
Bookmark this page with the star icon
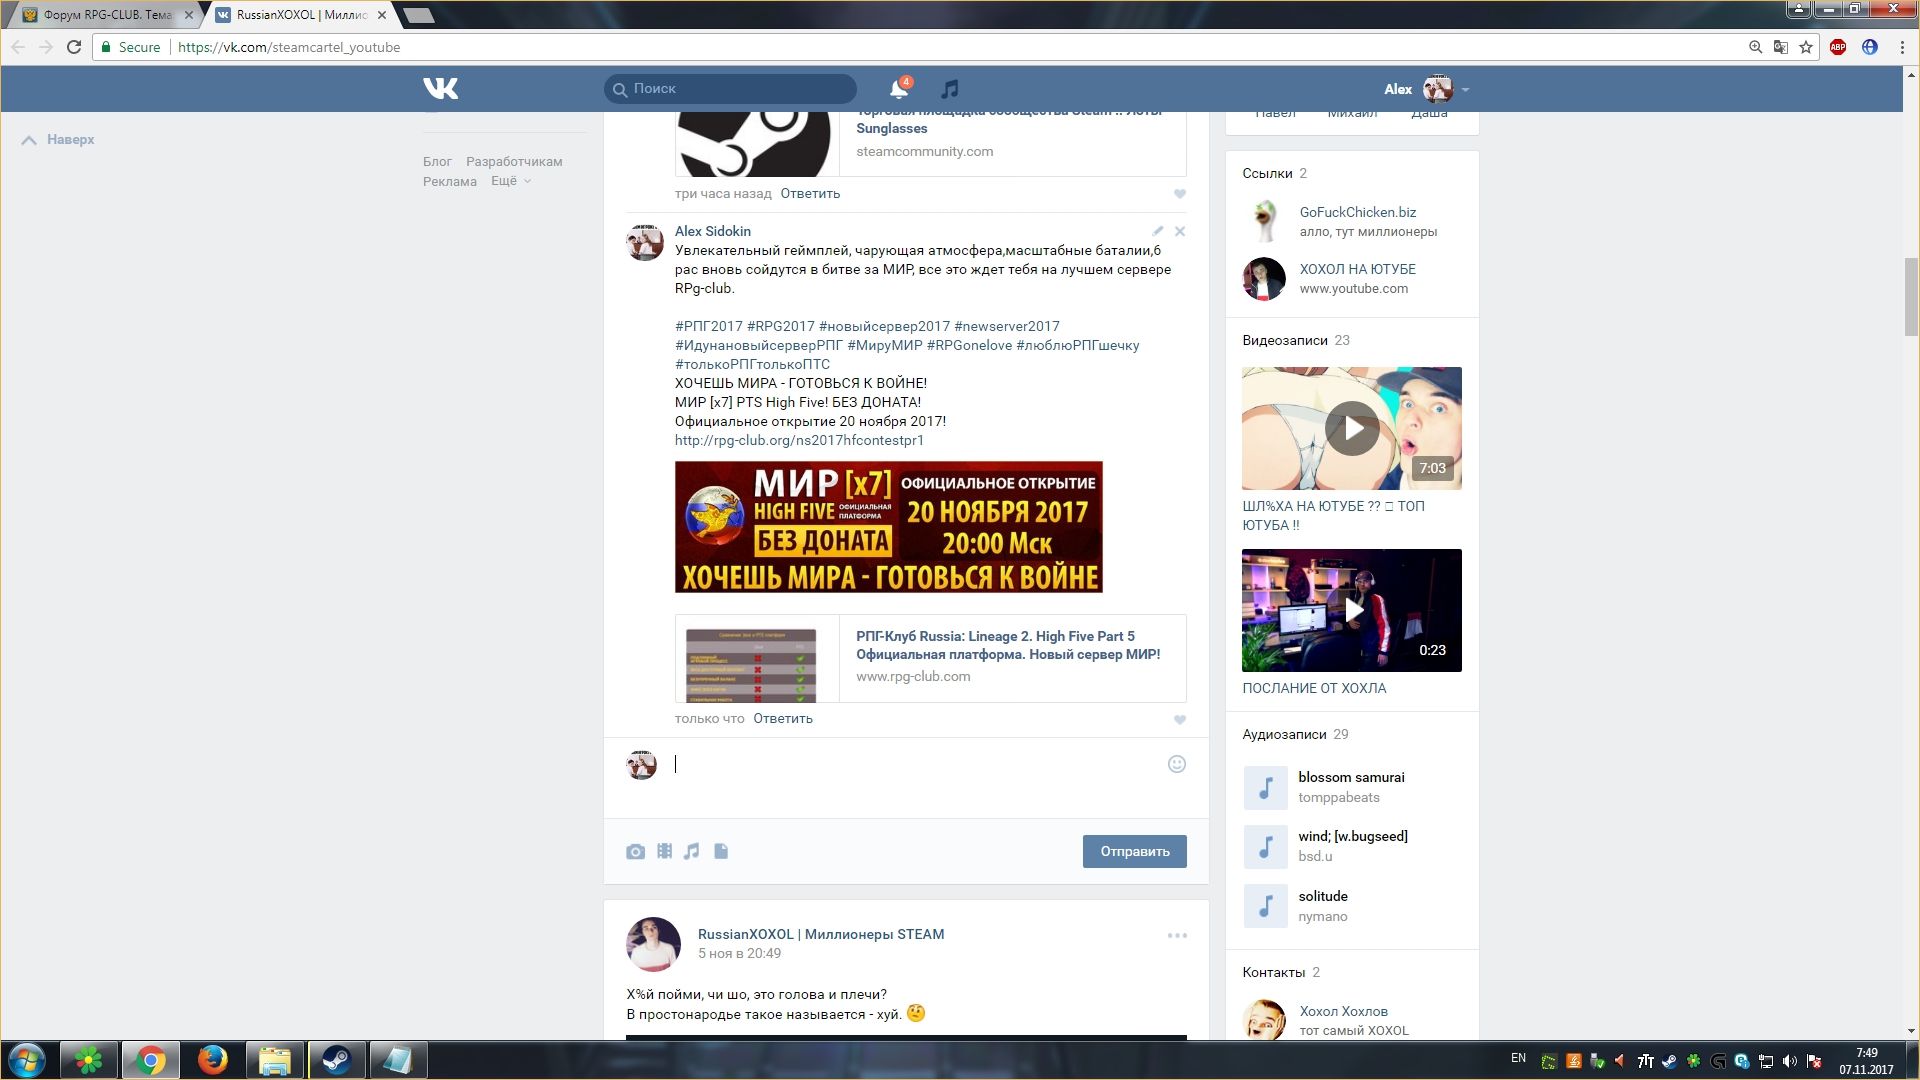(x=1806, y=47)
